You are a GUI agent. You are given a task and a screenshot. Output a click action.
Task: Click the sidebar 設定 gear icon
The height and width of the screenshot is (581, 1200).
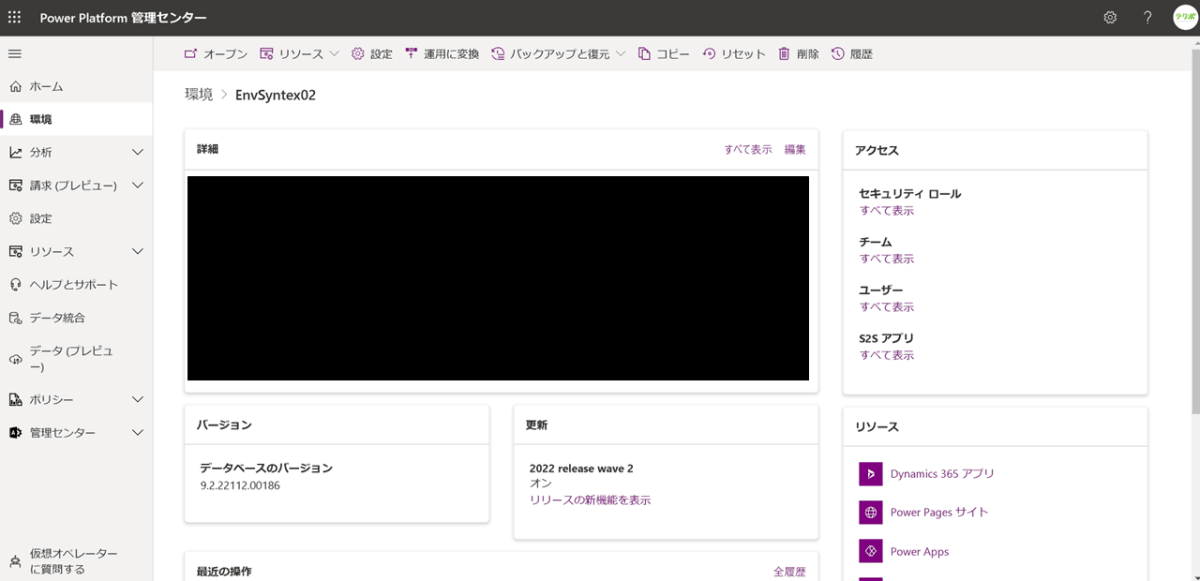[x=15, y=218]
